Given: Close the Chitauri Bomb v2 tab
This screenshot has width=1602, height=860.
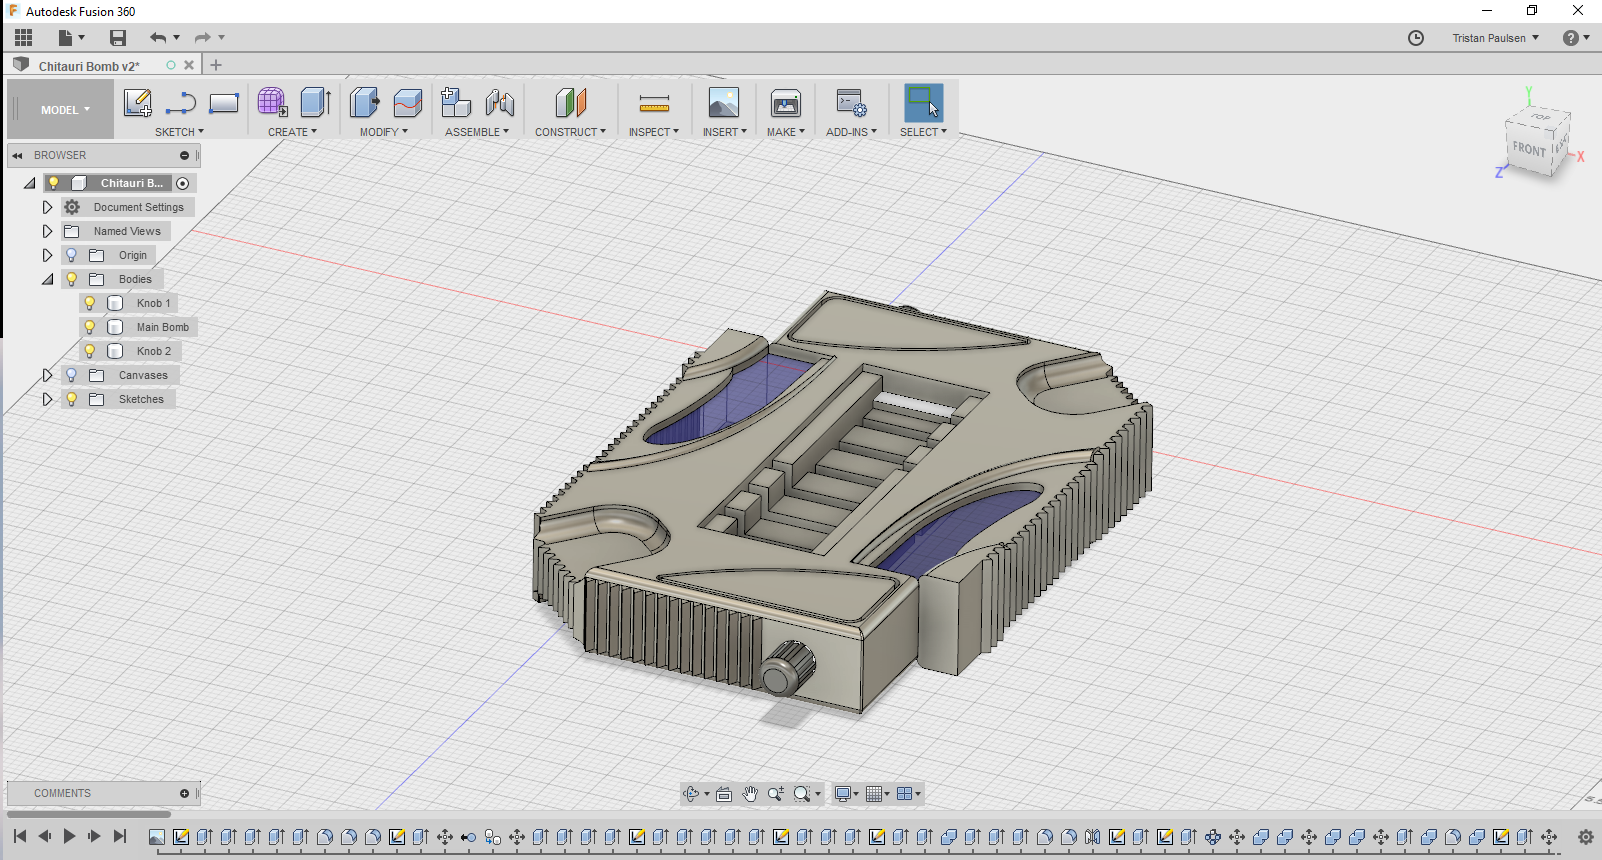Looking at the screenshot, I should [189, 65].
